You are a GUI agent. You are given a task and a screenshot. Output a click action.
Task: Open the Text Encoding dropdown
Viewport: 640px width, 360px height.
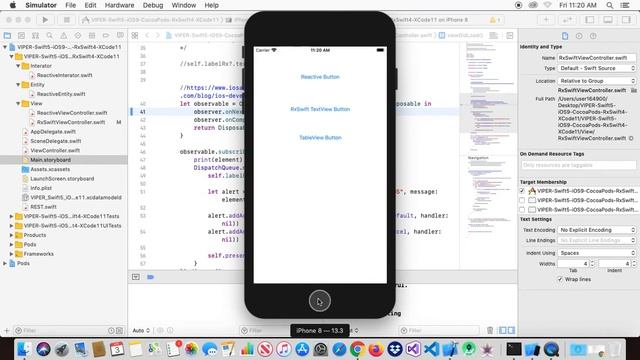pyautogui.click(x=597, y=230)
